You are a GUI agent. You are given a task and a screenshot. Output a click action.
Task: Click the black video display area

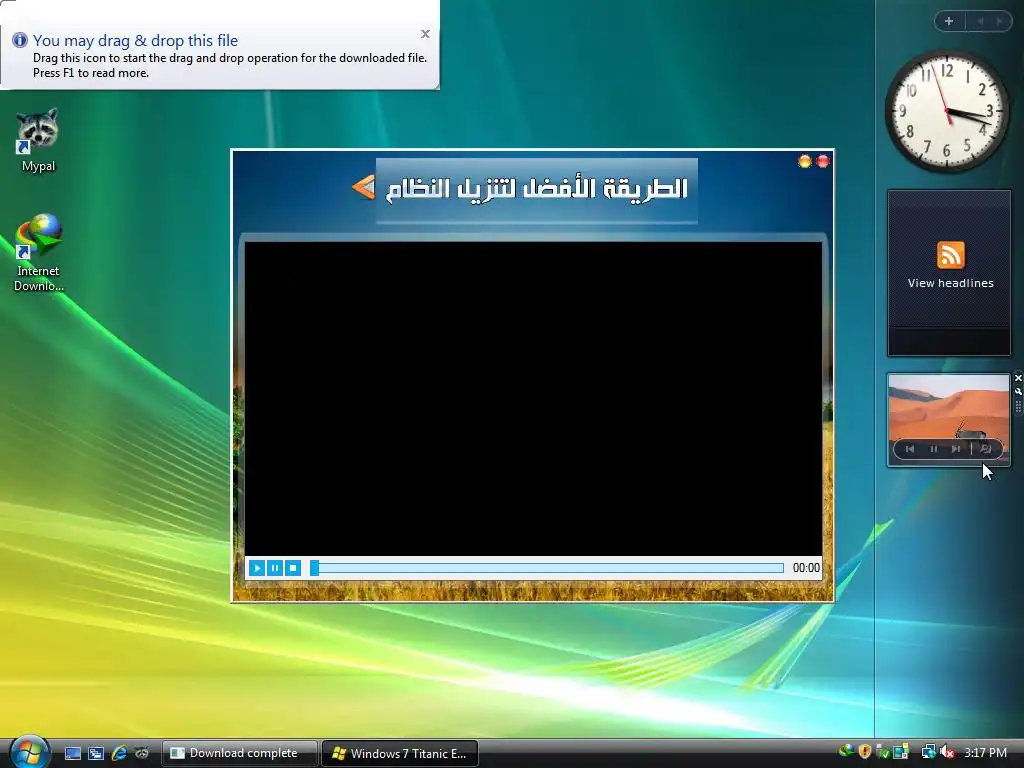point(533,398)
